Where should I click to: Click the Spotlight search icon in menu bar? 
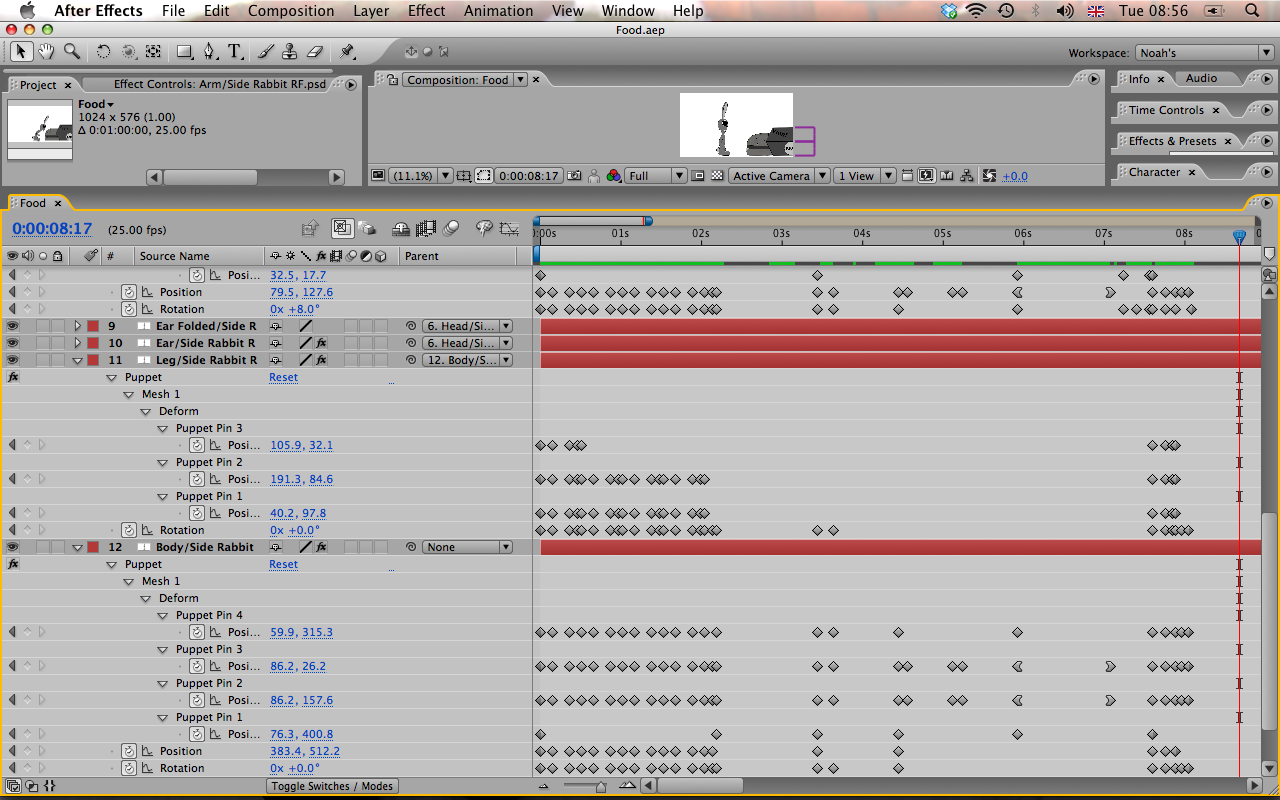coord(1253,11)
